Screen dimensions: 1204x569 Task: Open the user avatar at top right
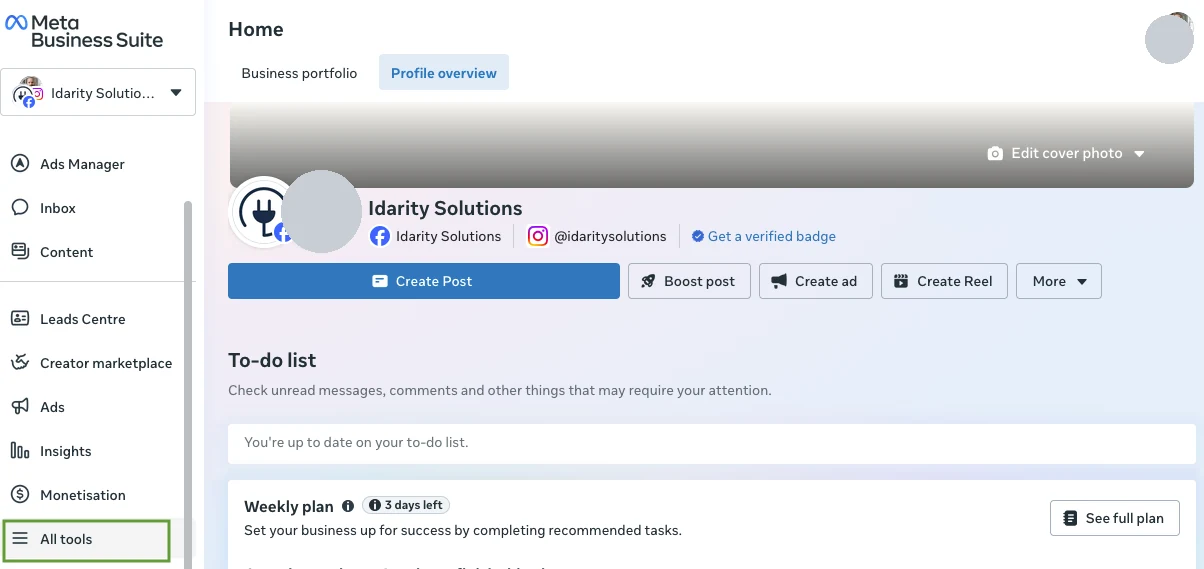click(x=1168, y=39)
